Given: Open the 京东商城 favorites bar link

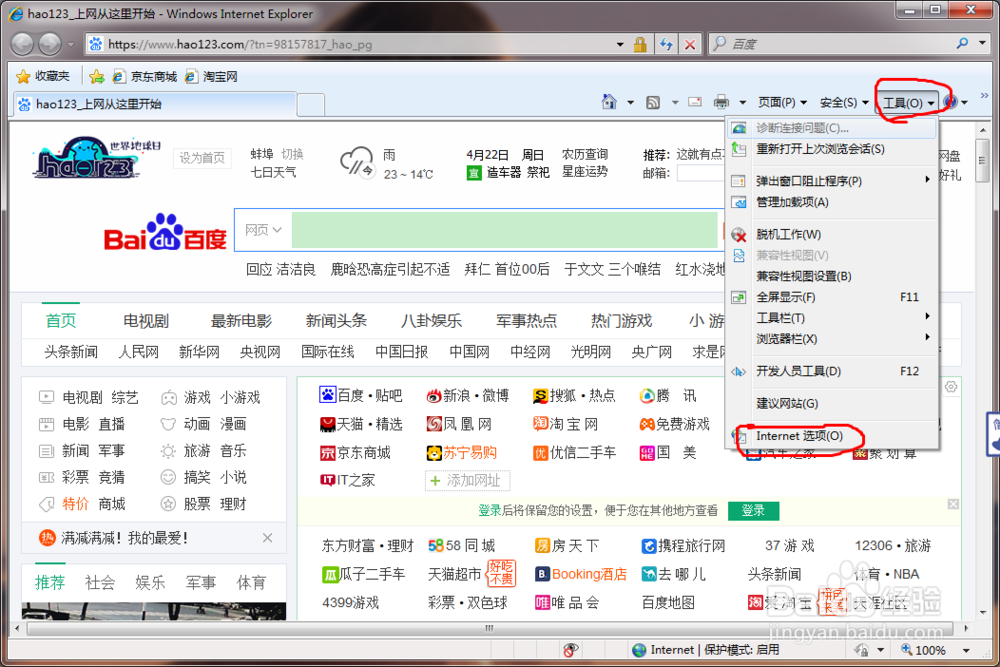Looking at the screenshot, I should pos(145,77).
